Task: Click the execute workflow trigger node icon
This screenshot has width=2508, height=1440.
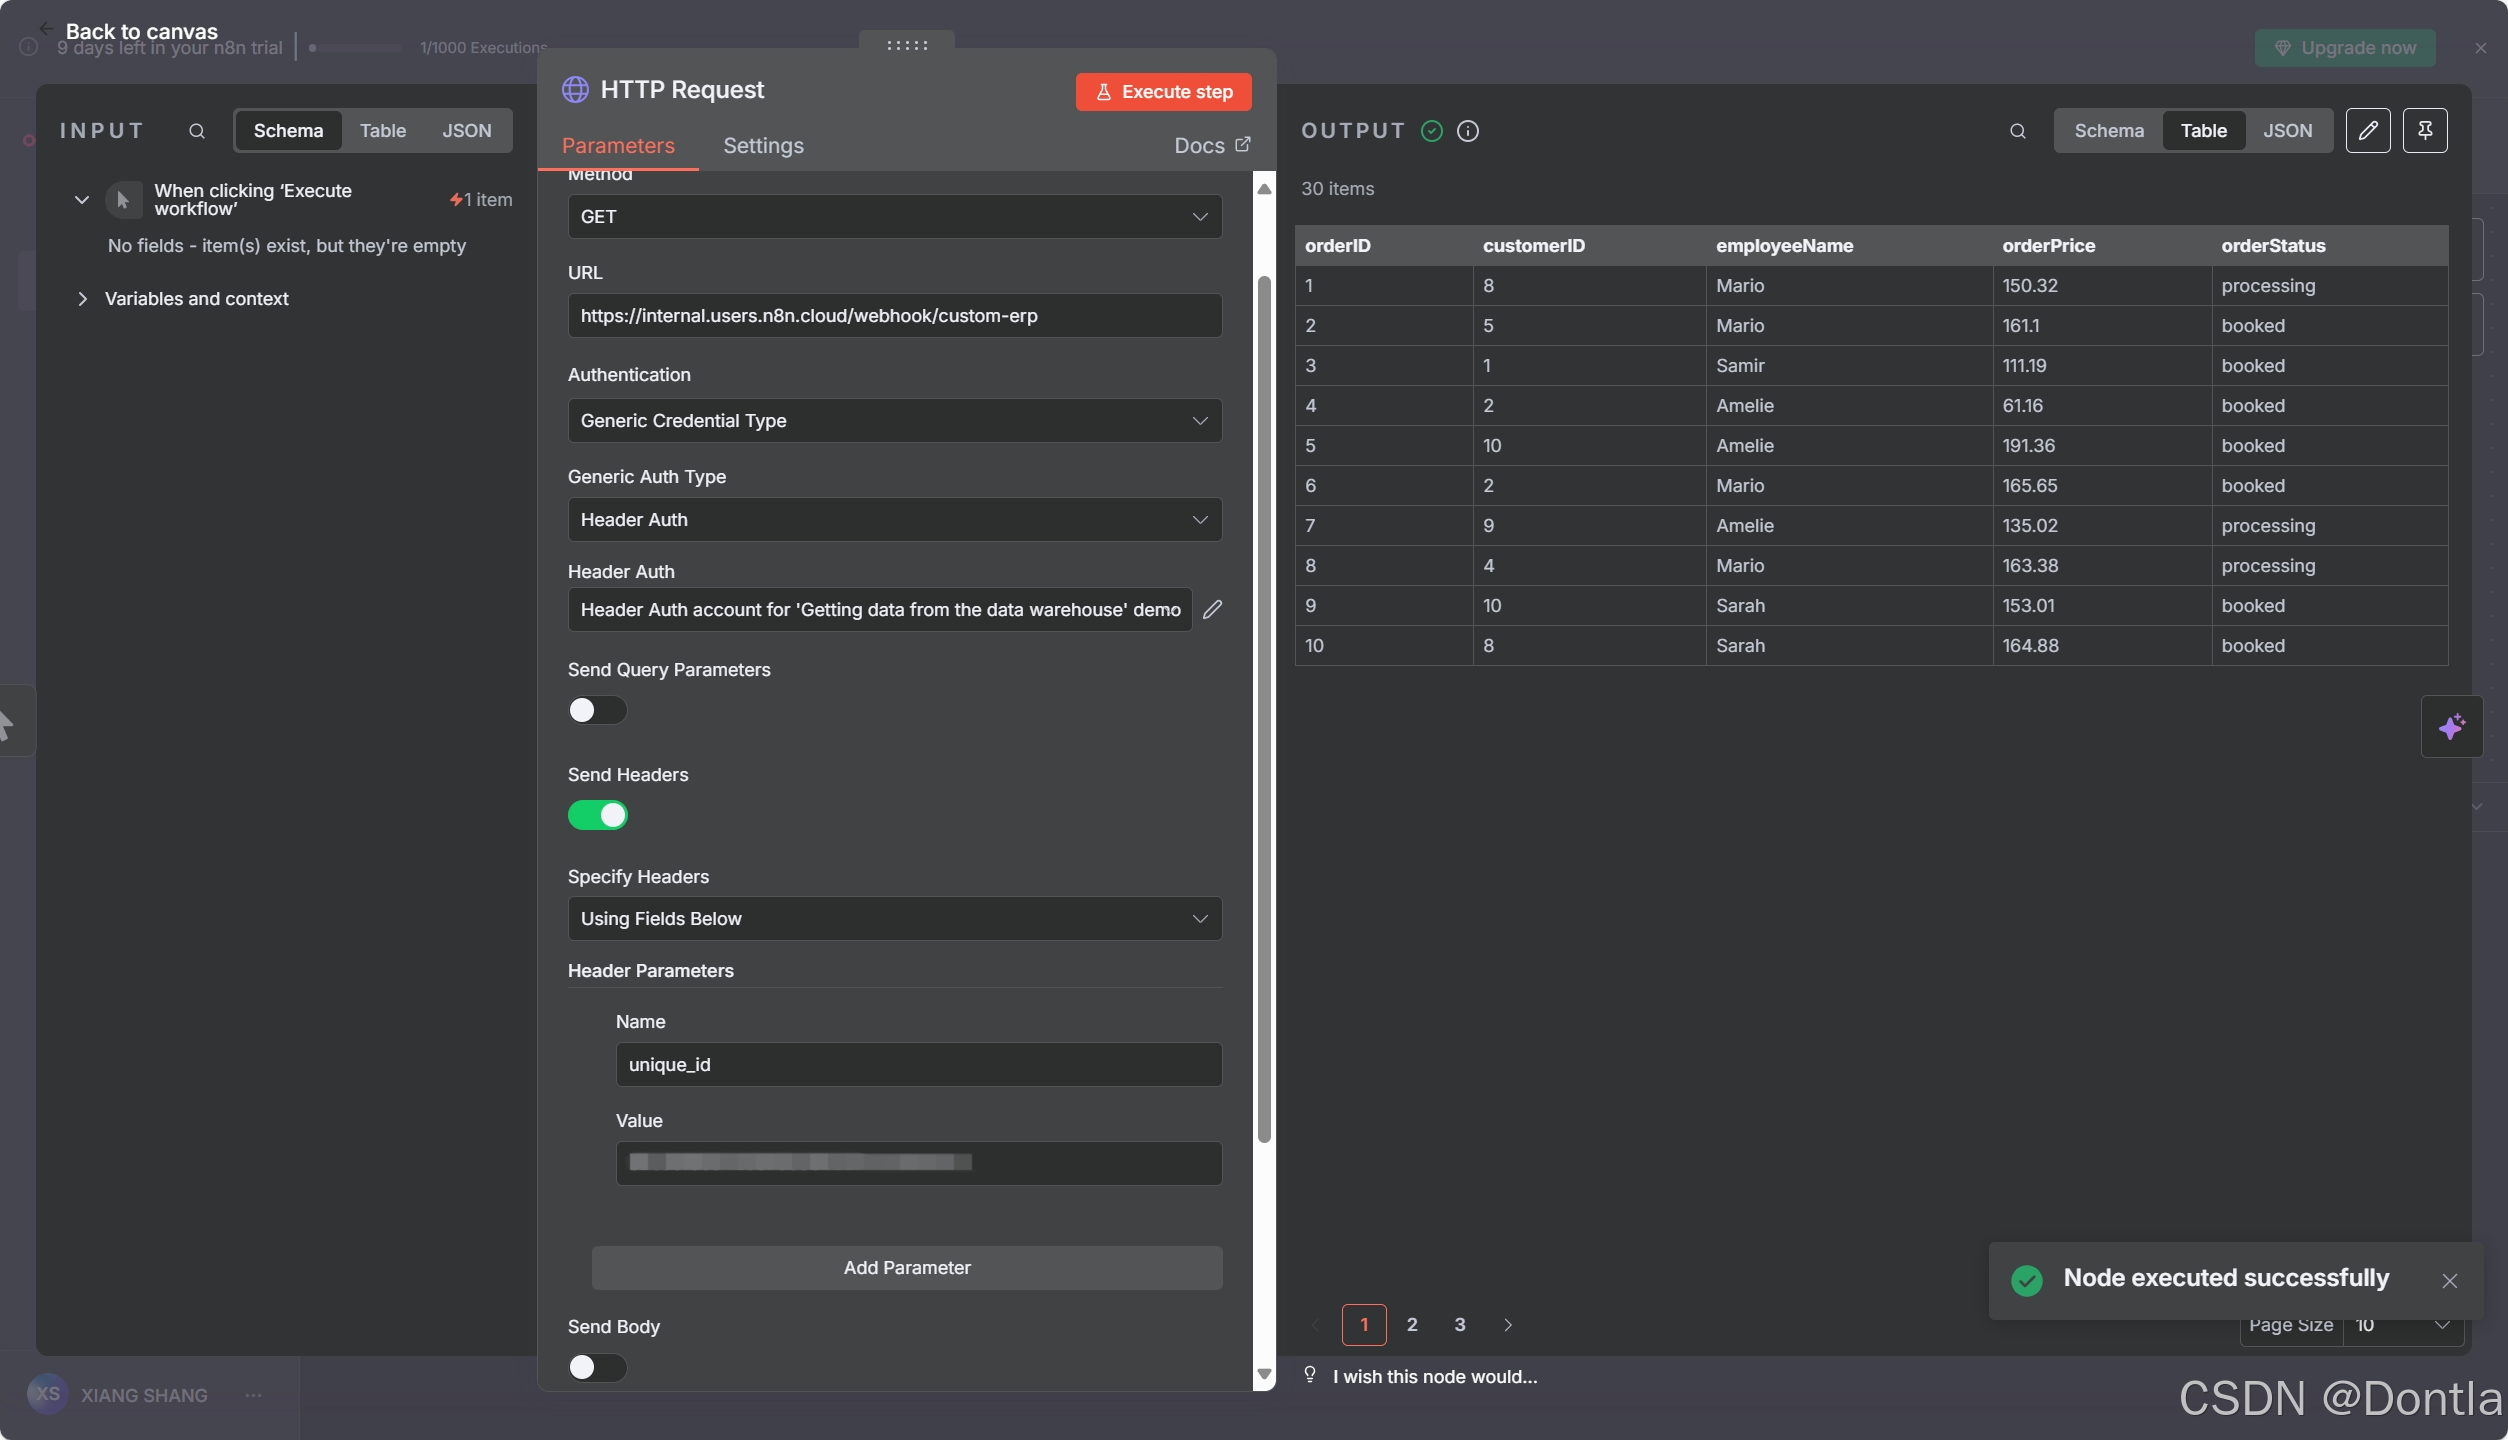Action: pos(123,200)
